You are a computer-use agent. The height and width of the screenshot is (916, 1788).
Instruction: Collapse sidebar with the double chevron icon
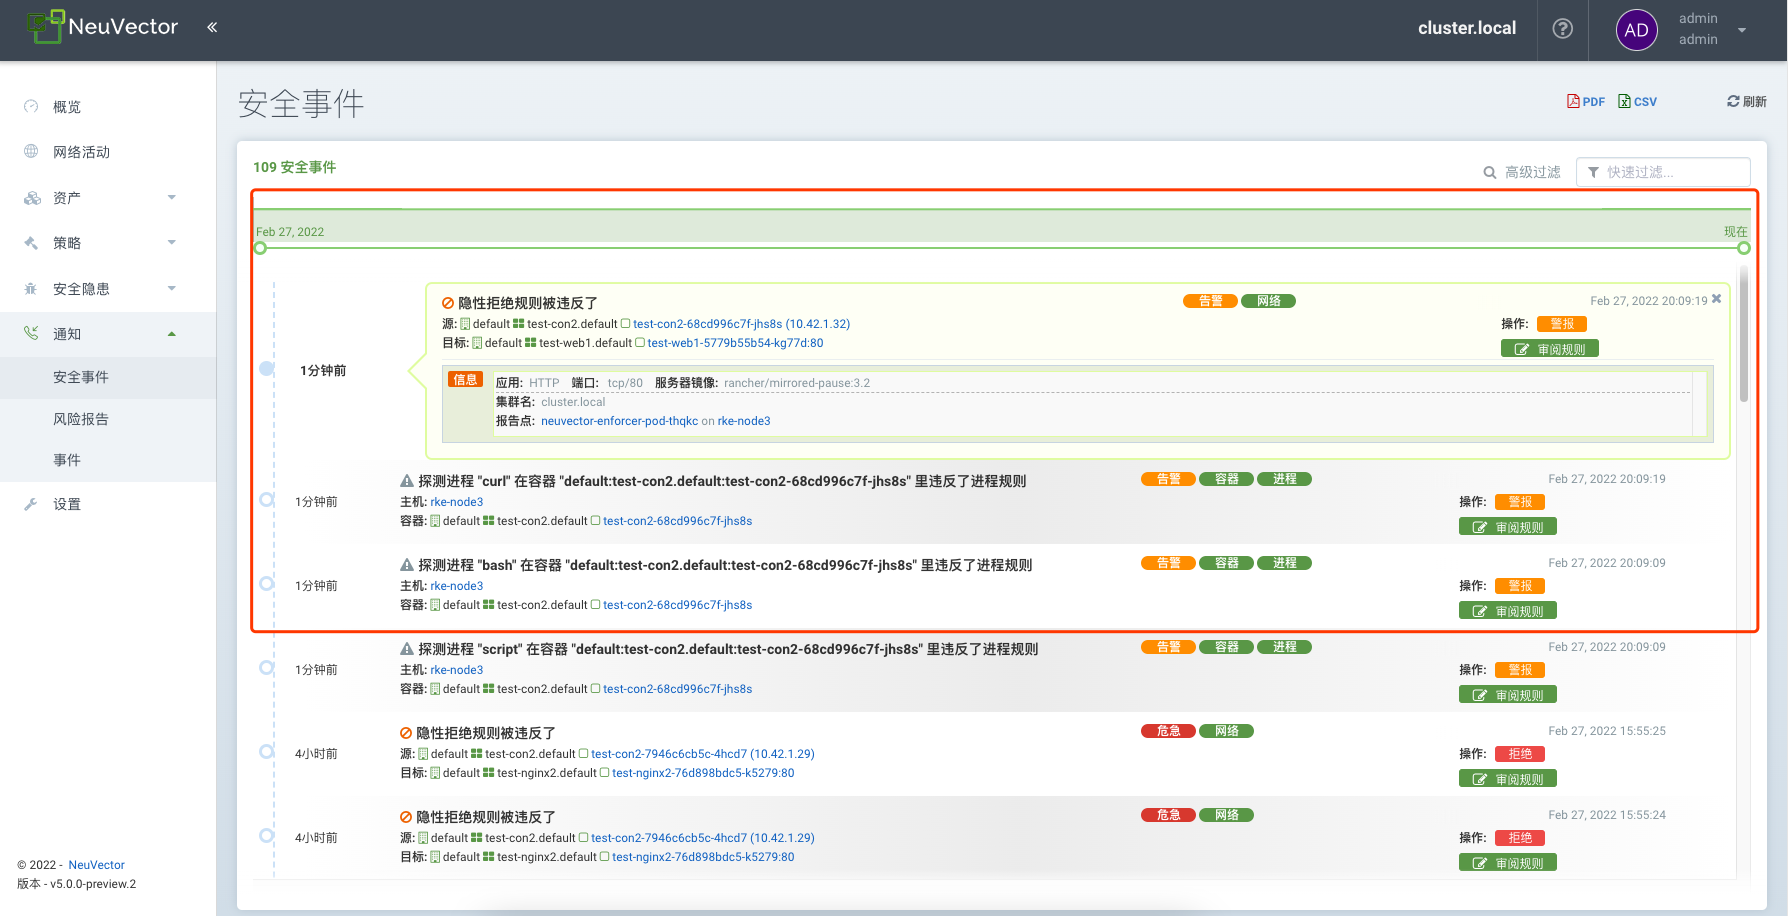(x=212, y=27)
